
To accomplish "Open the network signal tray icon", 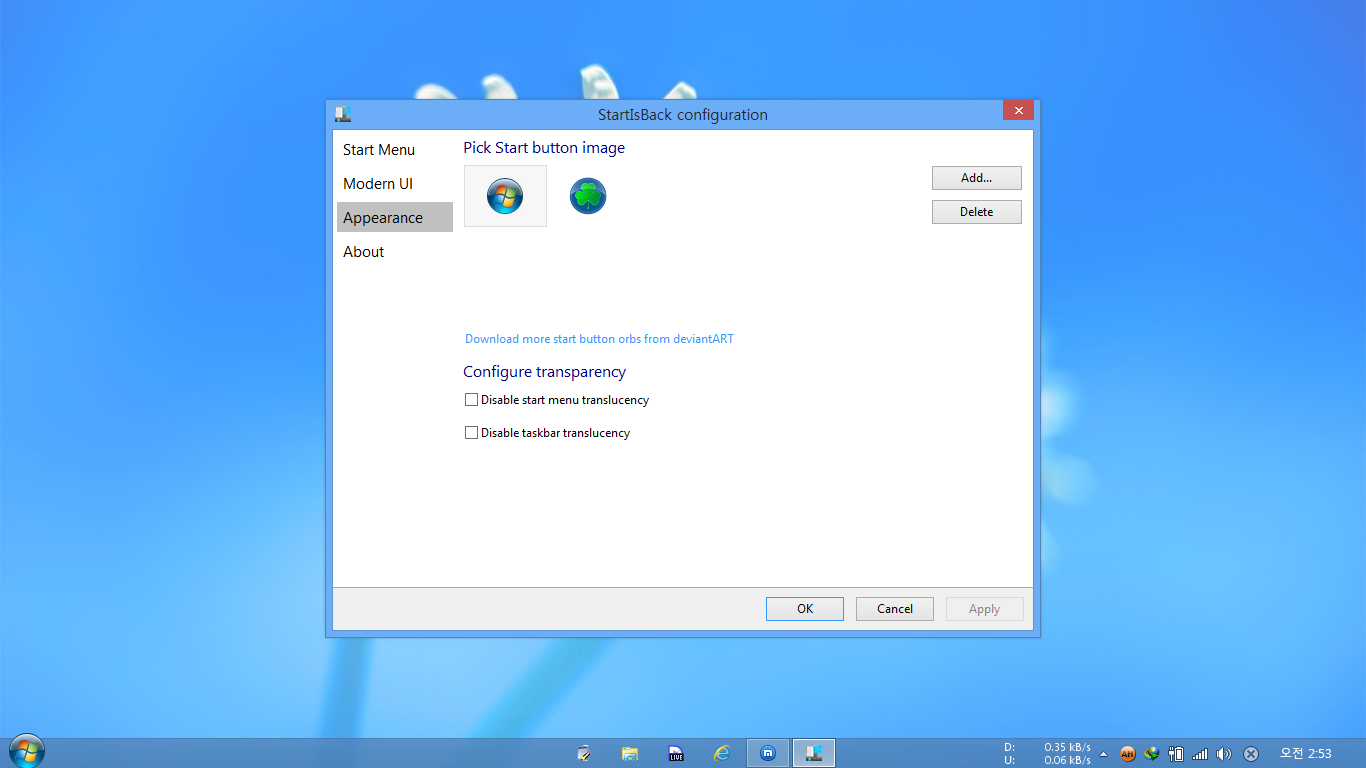I will click(x=1201, y=754).
